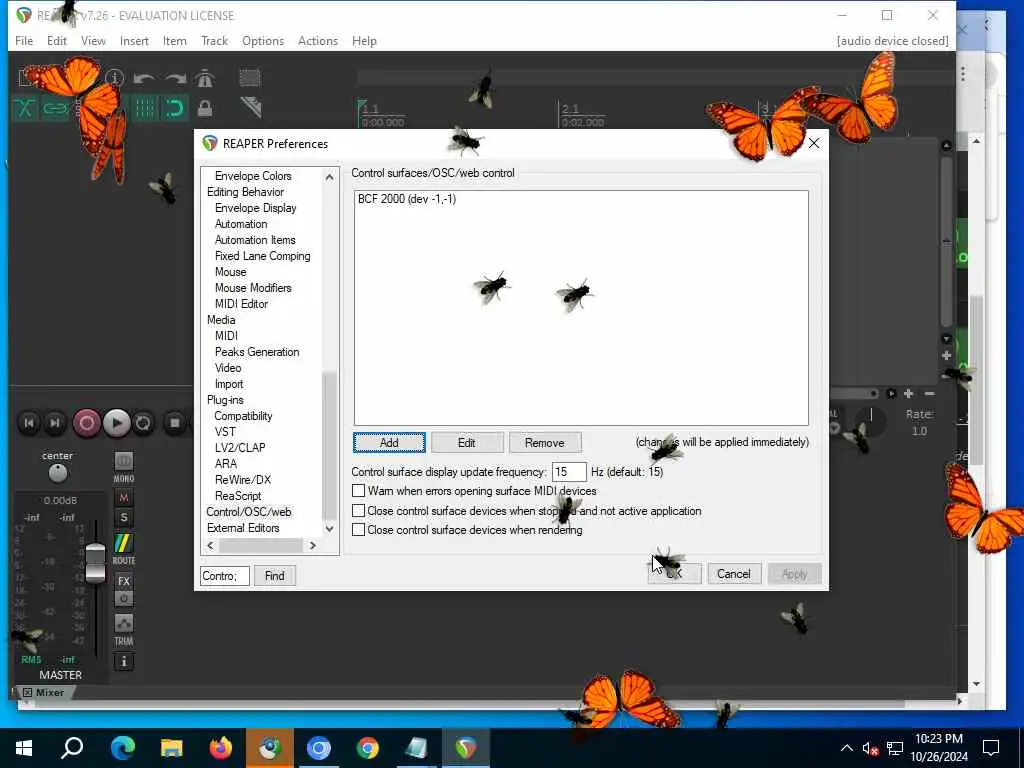Open the File menu
This screenshot has height=768, width=1024.
tap(24, 40)
